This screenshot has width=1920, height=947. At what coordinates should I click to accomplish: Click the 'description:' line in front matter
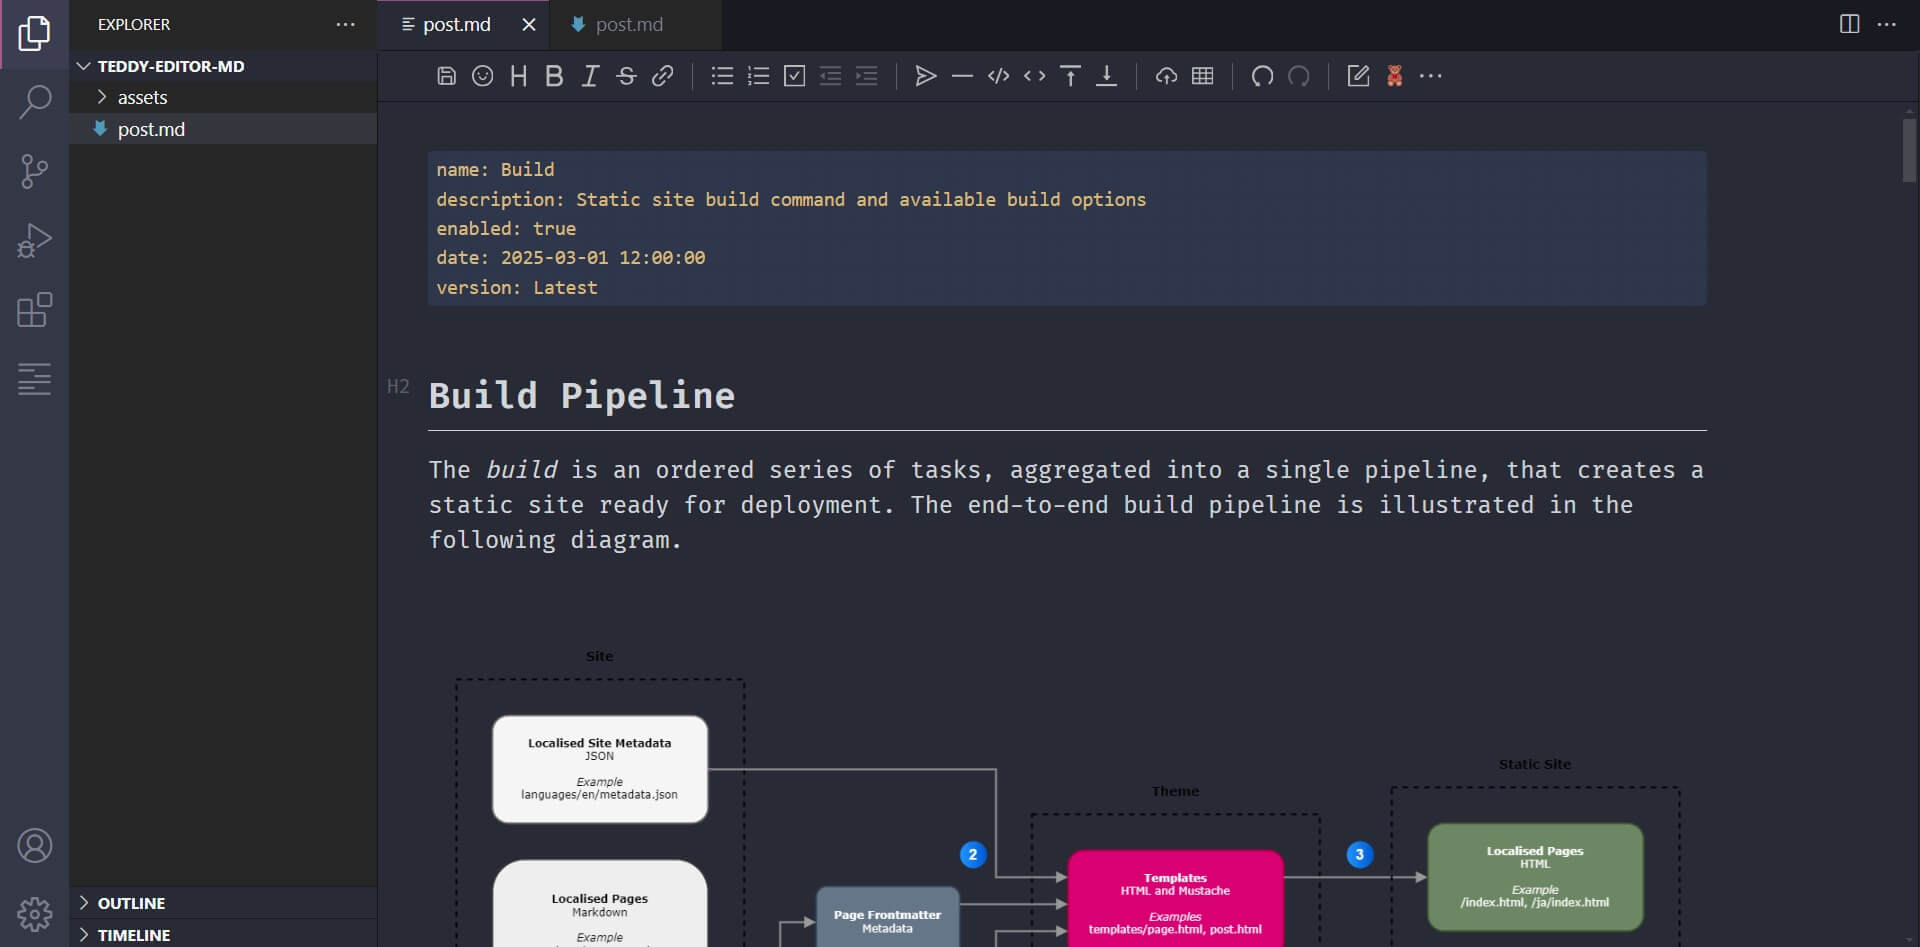click(x=791, y=199)
